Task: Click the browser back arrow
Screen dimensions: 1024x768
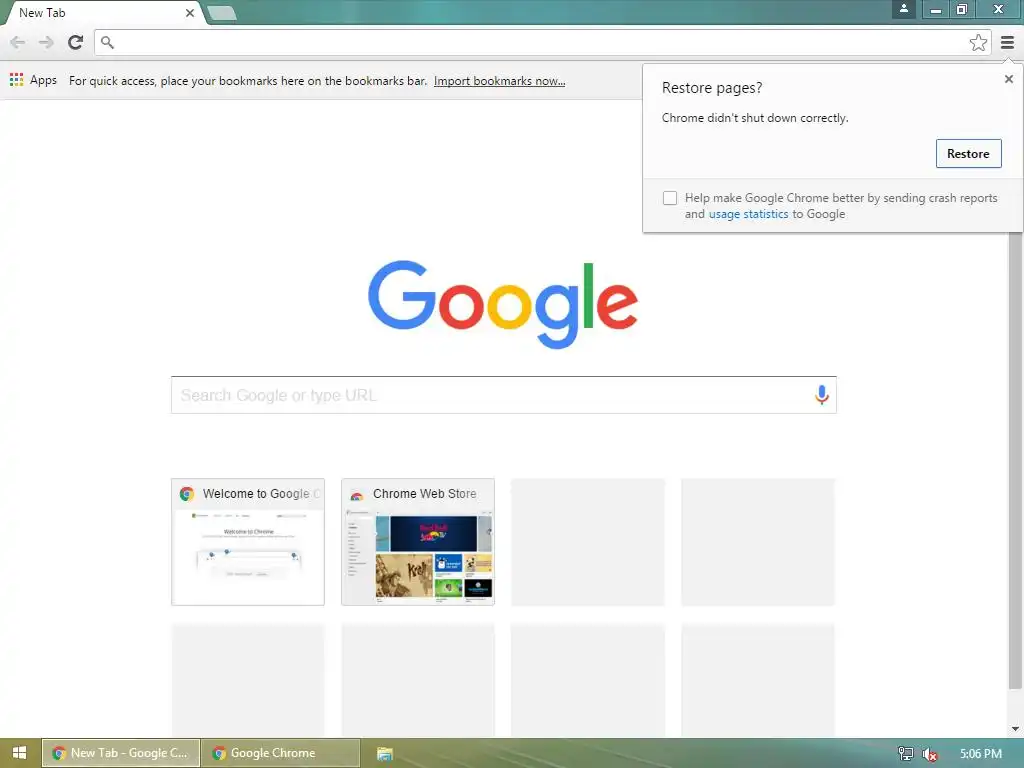Action: coord(18,42)
